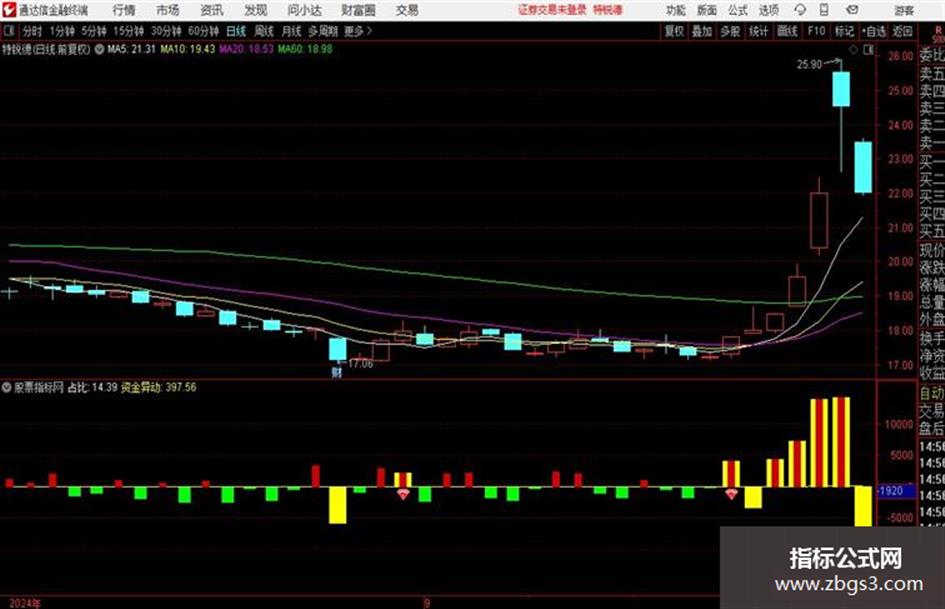Open the 功能 menu
Screen dimensions: 945x609
(x=676, y=10)
